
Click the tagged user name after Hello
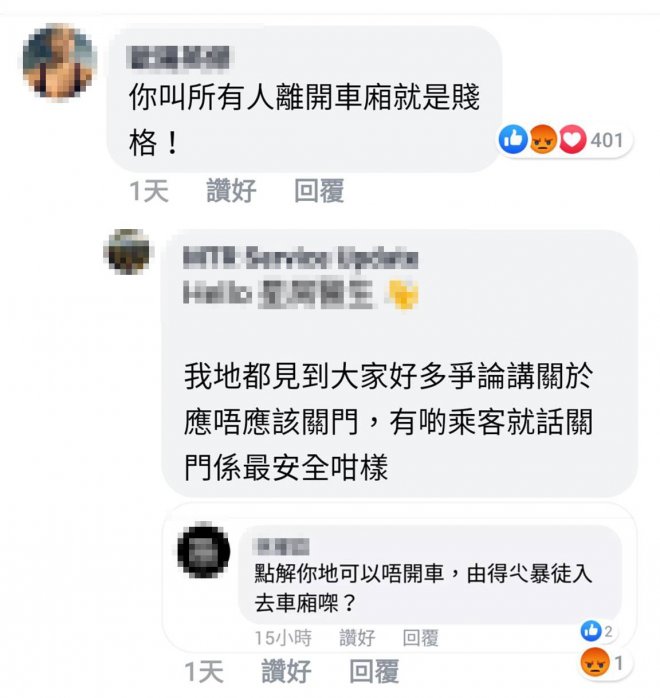click(315, 295)
